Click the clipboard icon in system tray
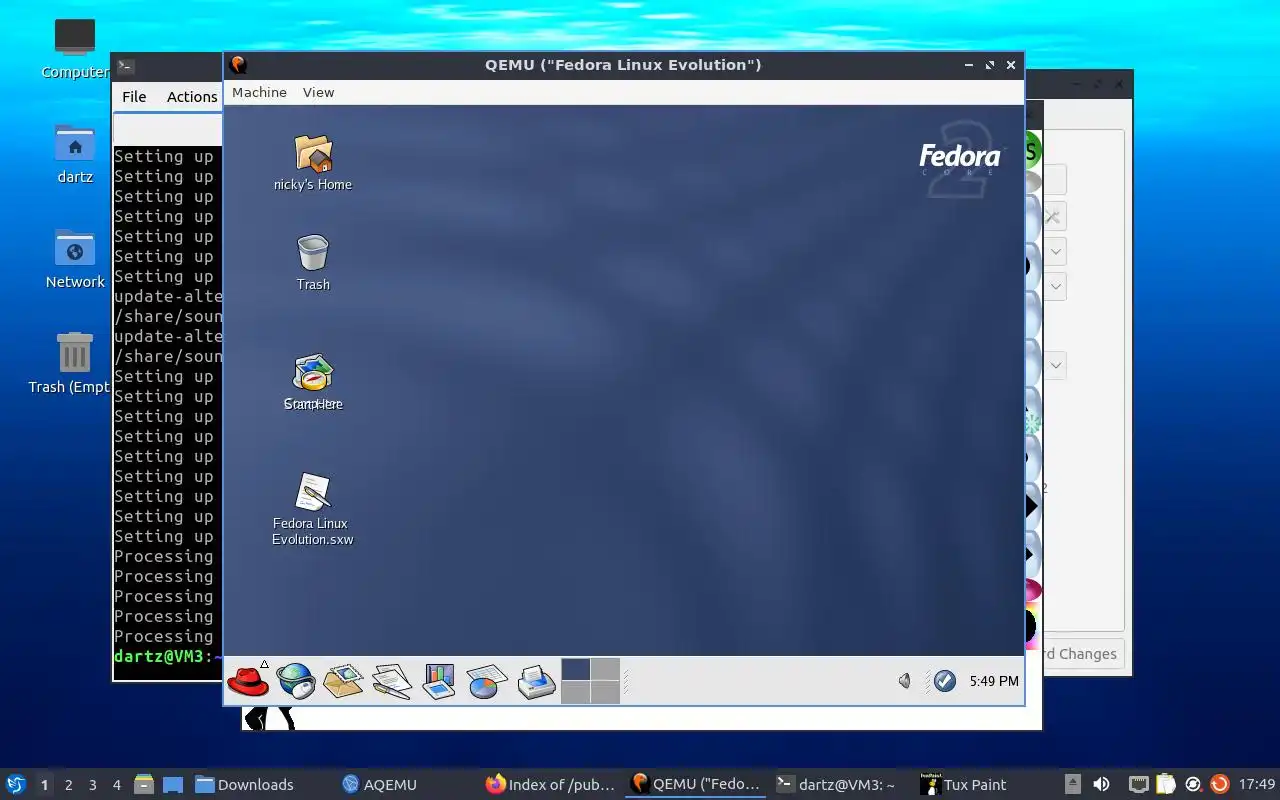The width and height of the screenshot is (1280, 800). (x=1166, y=785)
